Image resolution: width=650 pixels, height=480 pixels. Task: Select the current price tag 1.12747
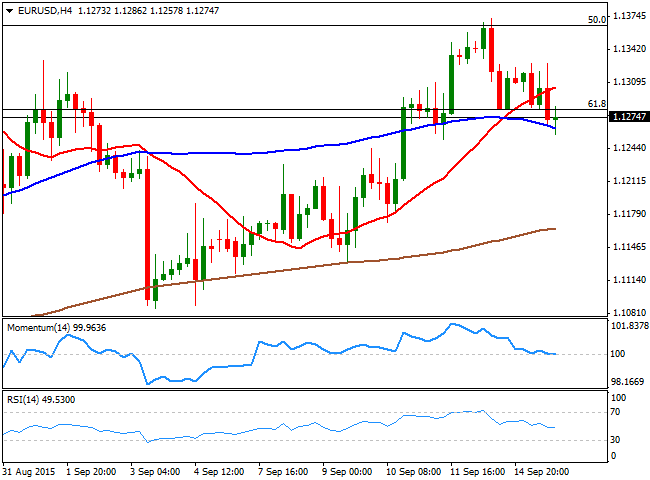629,117
